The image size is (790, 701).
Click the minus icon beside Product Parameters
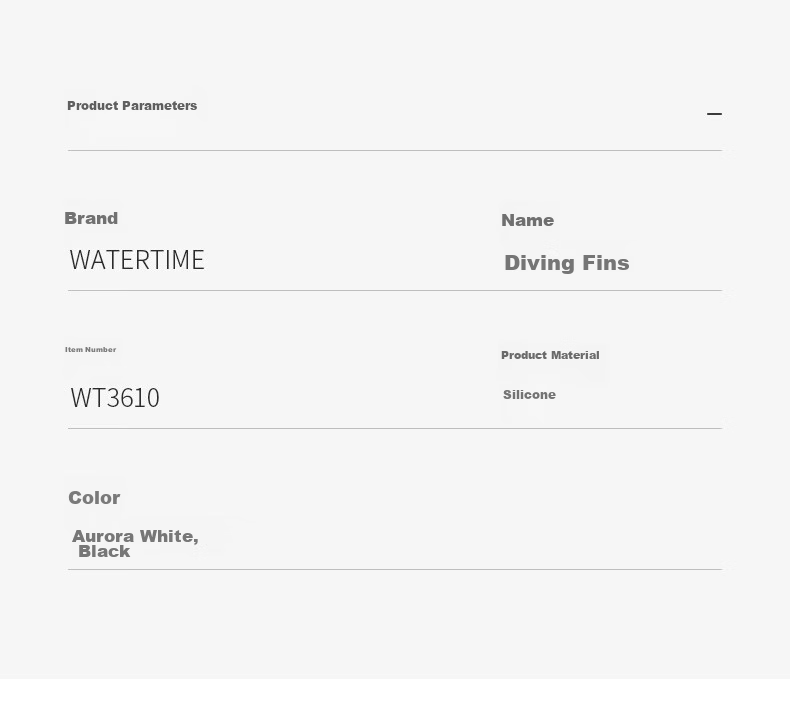[x=714, y=114]
